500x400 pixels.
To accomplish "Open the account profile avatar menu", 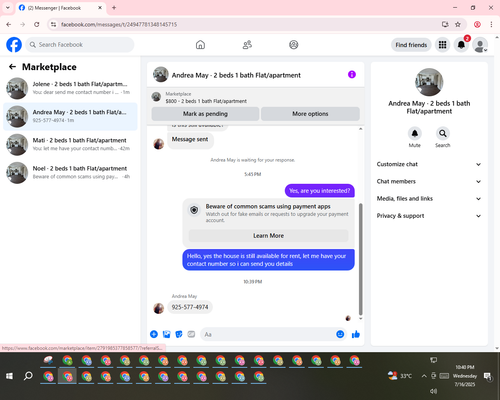I will click(480, 45).
